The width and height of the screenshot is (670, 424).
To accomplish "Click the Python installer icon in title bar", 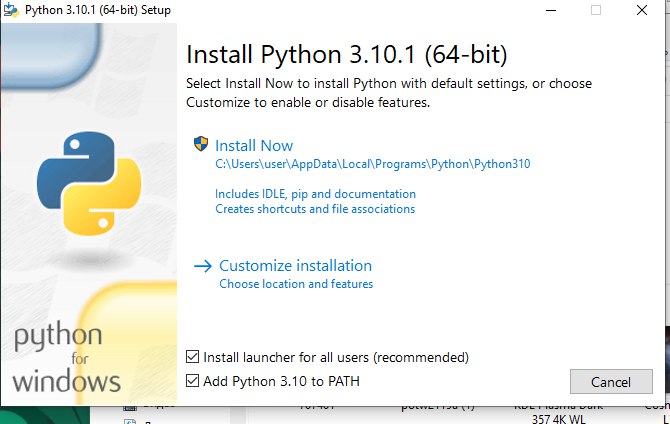I will coord(11,10).
